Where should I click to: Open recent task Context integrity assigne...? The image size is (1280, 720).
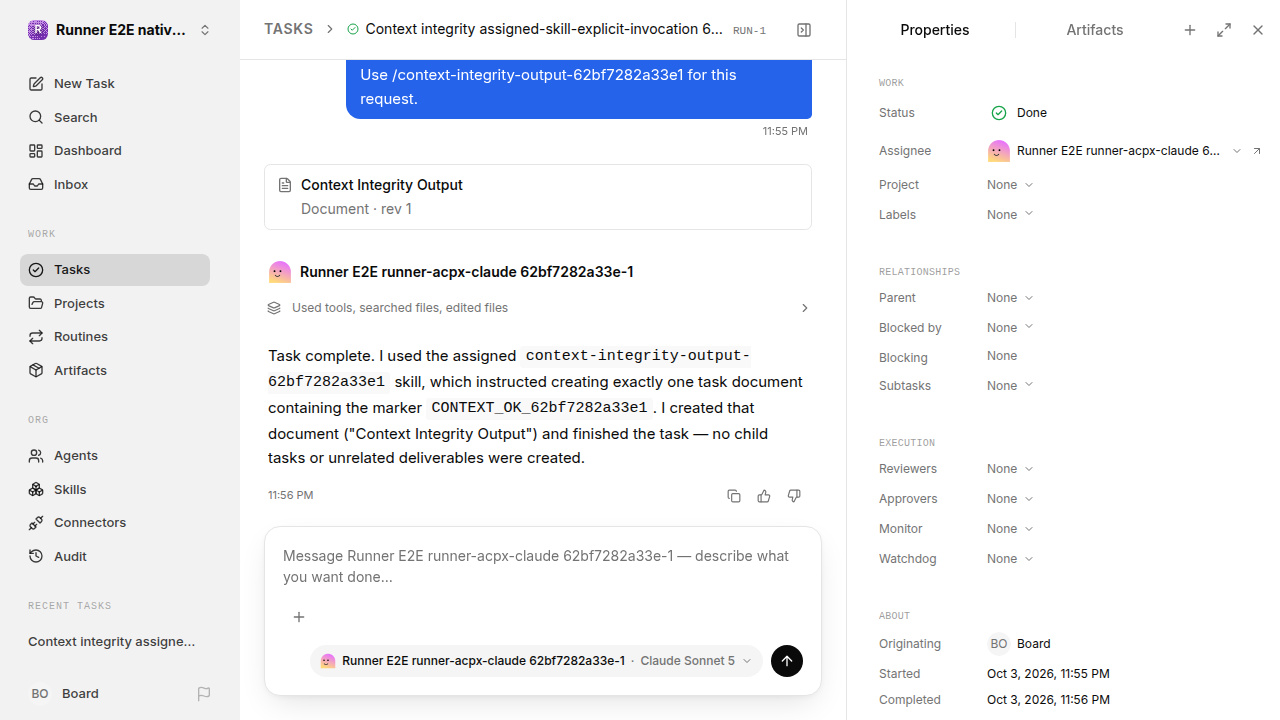112,642
